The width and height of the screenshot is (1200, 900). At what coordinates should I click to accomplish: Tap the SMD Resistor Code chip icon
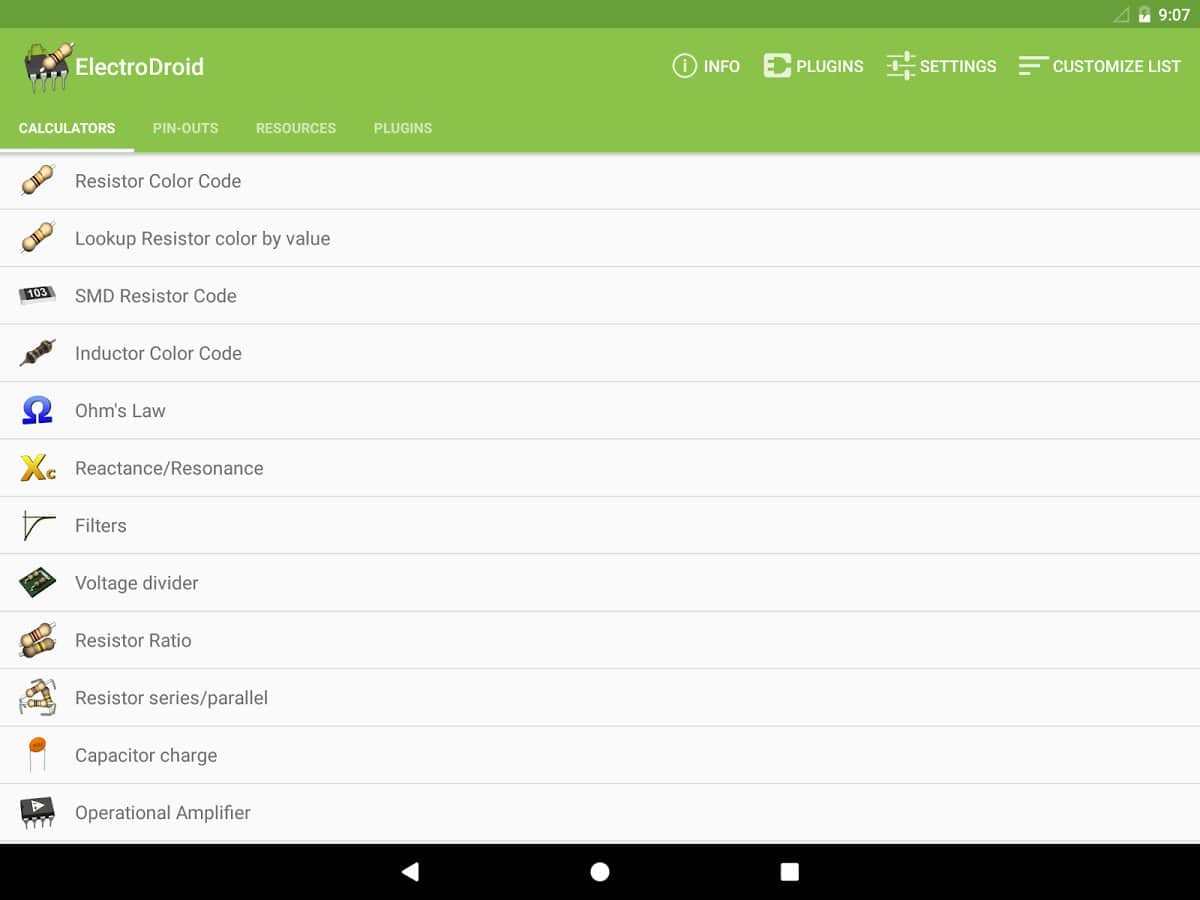click(x=37, y=296)
